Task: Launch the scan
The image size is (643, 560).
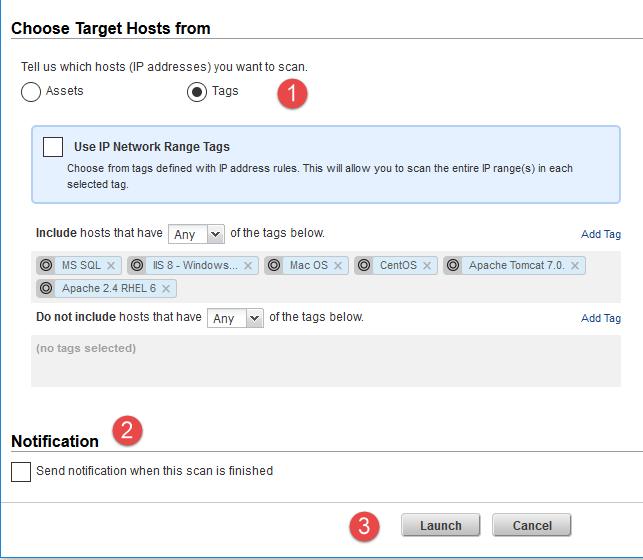Action: (x=441, y=525)
